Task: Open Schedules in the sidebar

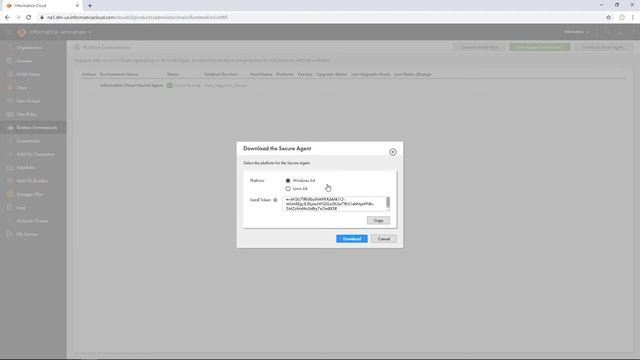Action: (x=26, y=167)
